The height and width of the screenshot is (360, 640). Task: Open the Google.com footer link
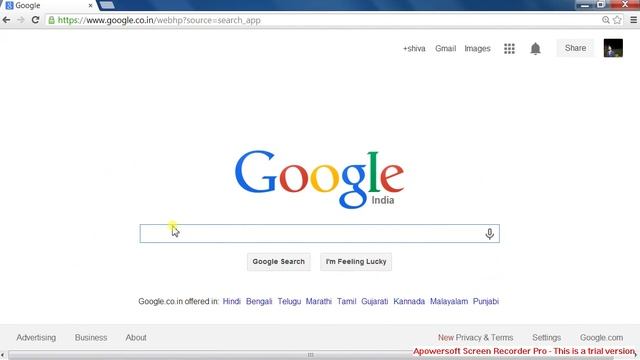pyautogui.click(x=601, y=338)
